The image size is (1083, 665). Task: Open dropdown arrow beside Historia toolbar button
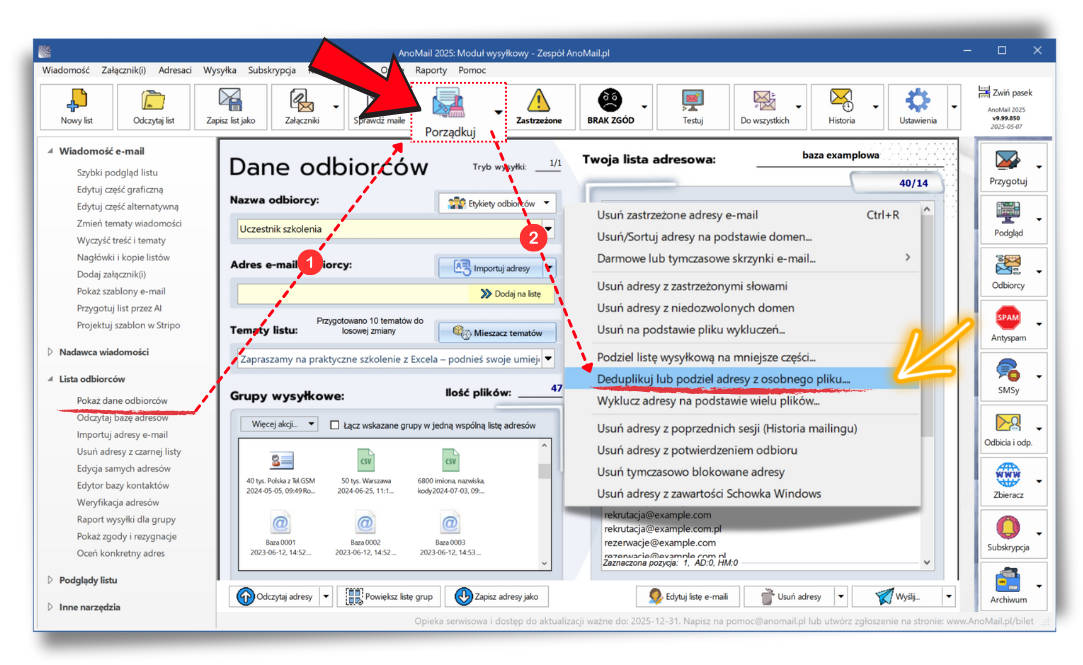876,107
